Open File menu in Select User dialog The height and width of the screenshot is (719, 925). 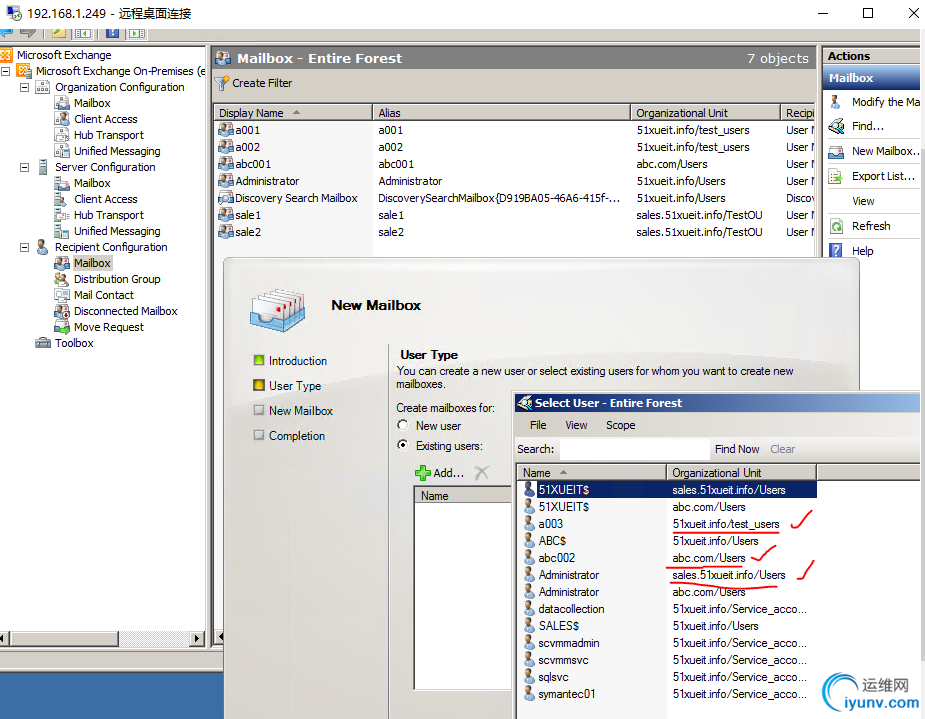538,425
